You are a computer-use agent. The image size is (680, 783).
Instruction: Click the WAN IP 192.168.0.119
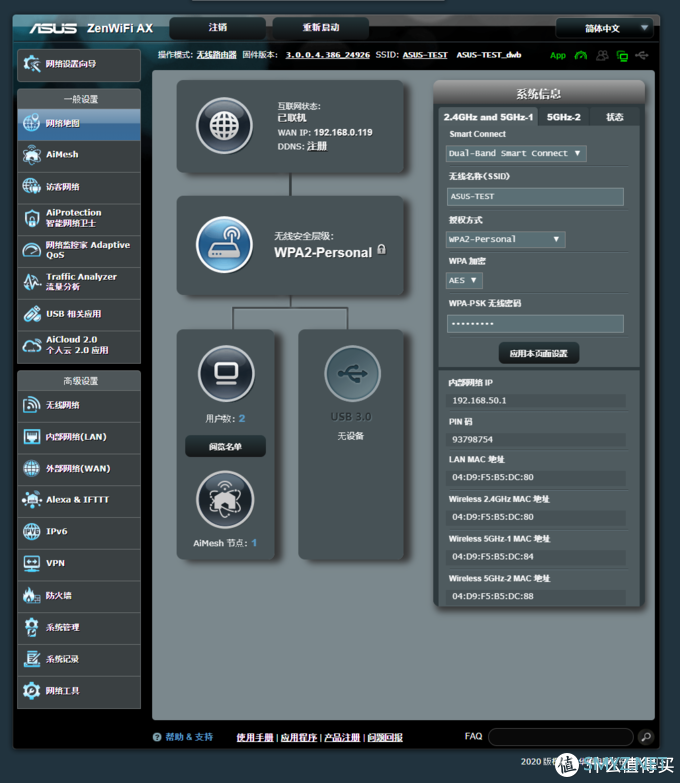[343, 132]
